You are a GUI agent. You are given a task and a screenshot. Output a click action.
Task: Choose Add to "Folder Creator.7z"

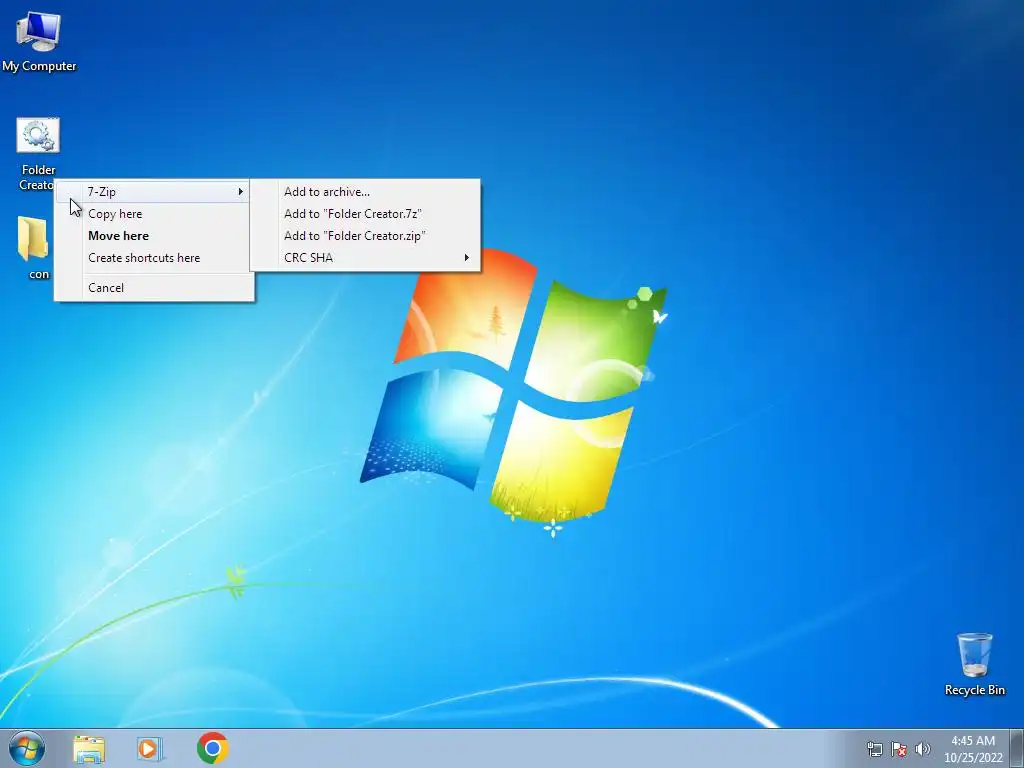tap(366, 214)
